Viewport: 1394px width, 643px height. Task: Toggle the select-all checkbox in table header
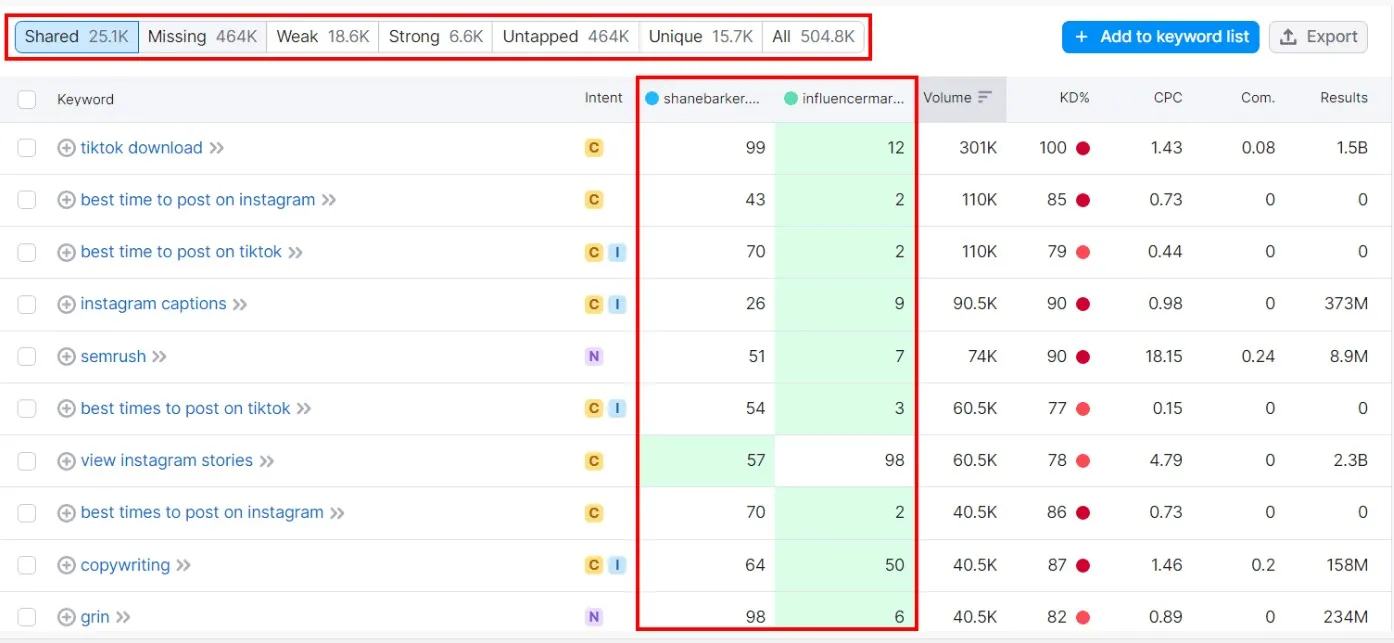tap(27, 99)
